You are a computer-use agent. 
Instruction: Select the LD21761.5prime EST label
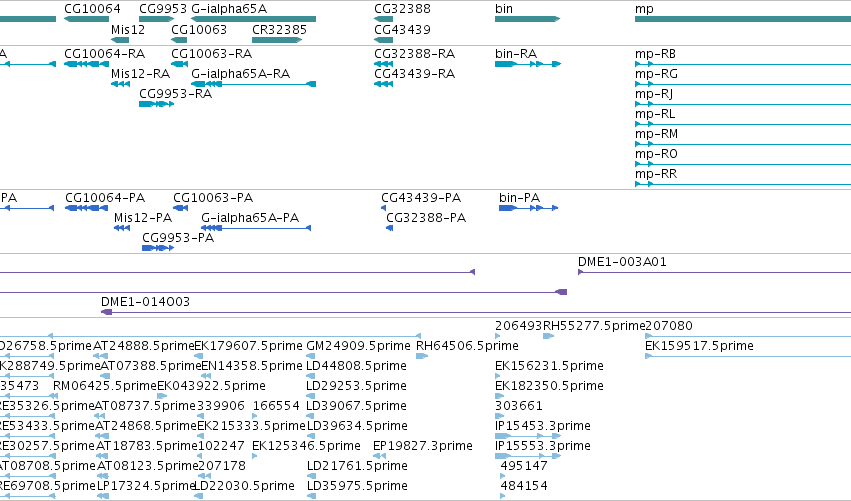tap(357, 466)
